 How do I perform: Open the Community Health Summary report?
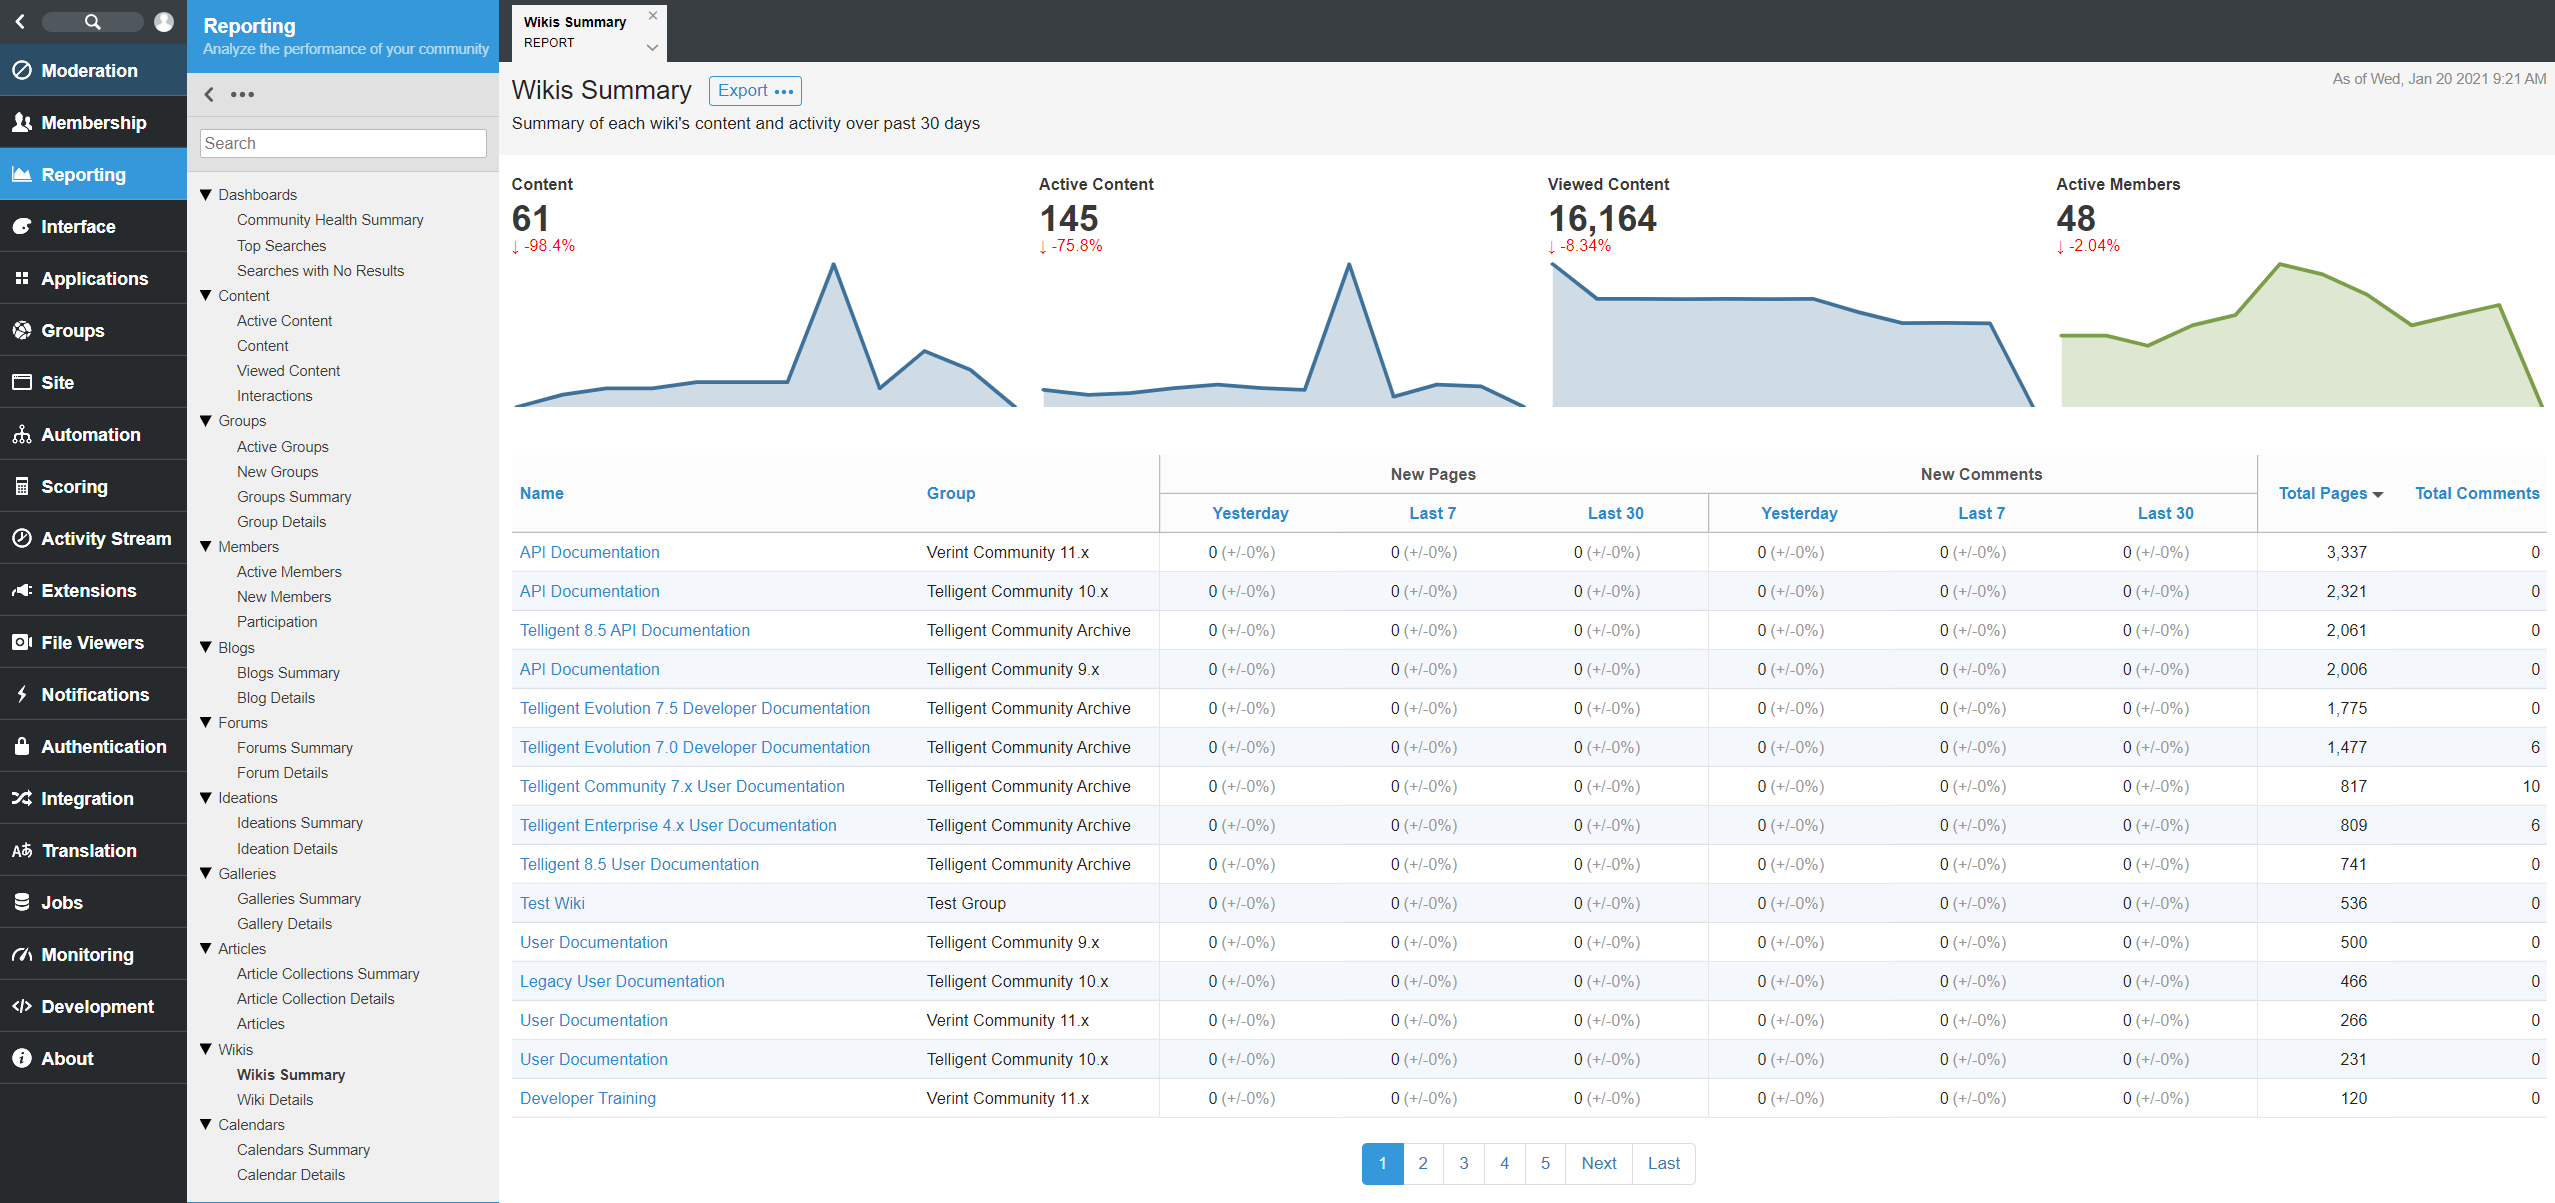pyautogui.click(x=330, y=220)
